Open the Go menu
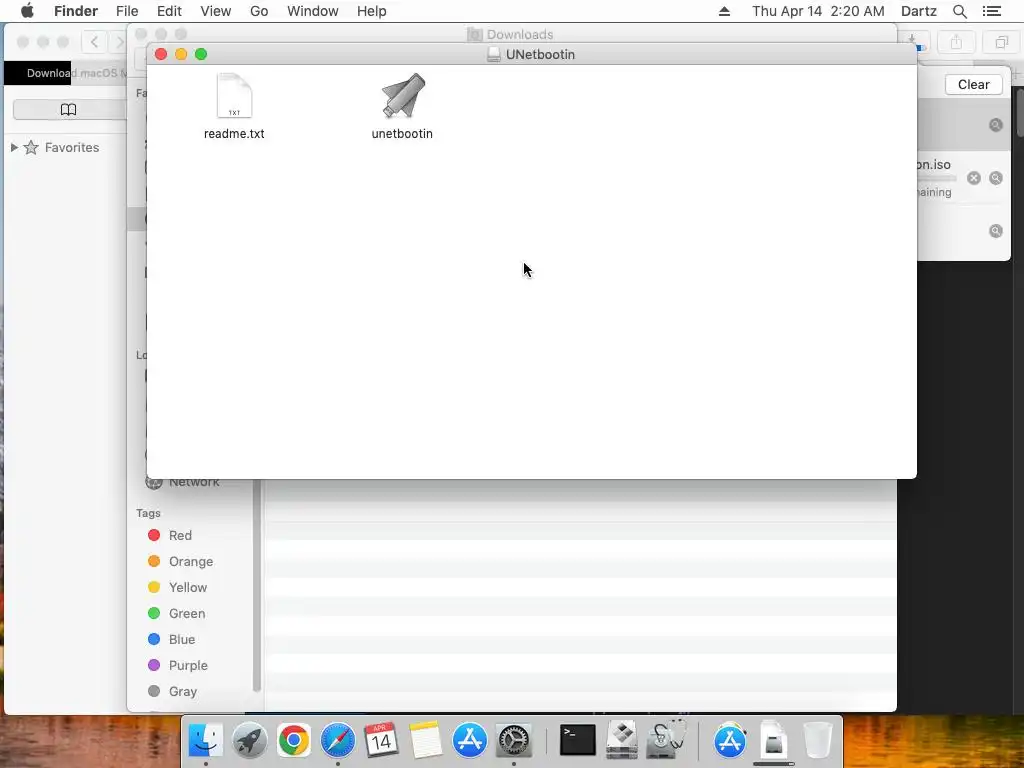This screenshot has width=1024, height=768. pyautogui.click(x=259, y=11)
